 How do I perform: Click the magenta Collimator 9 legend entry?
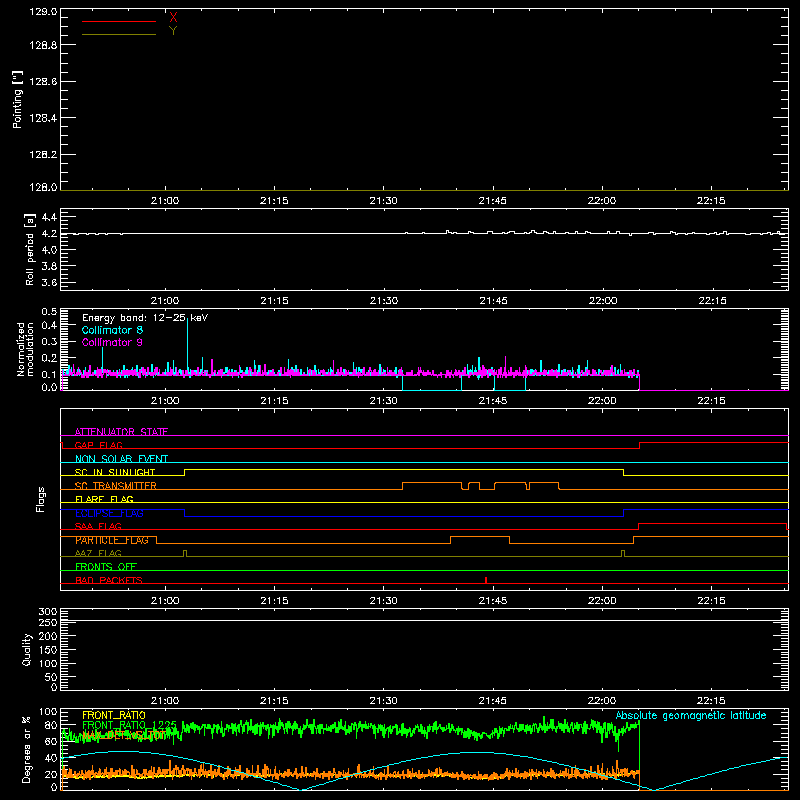coord(112,342)
